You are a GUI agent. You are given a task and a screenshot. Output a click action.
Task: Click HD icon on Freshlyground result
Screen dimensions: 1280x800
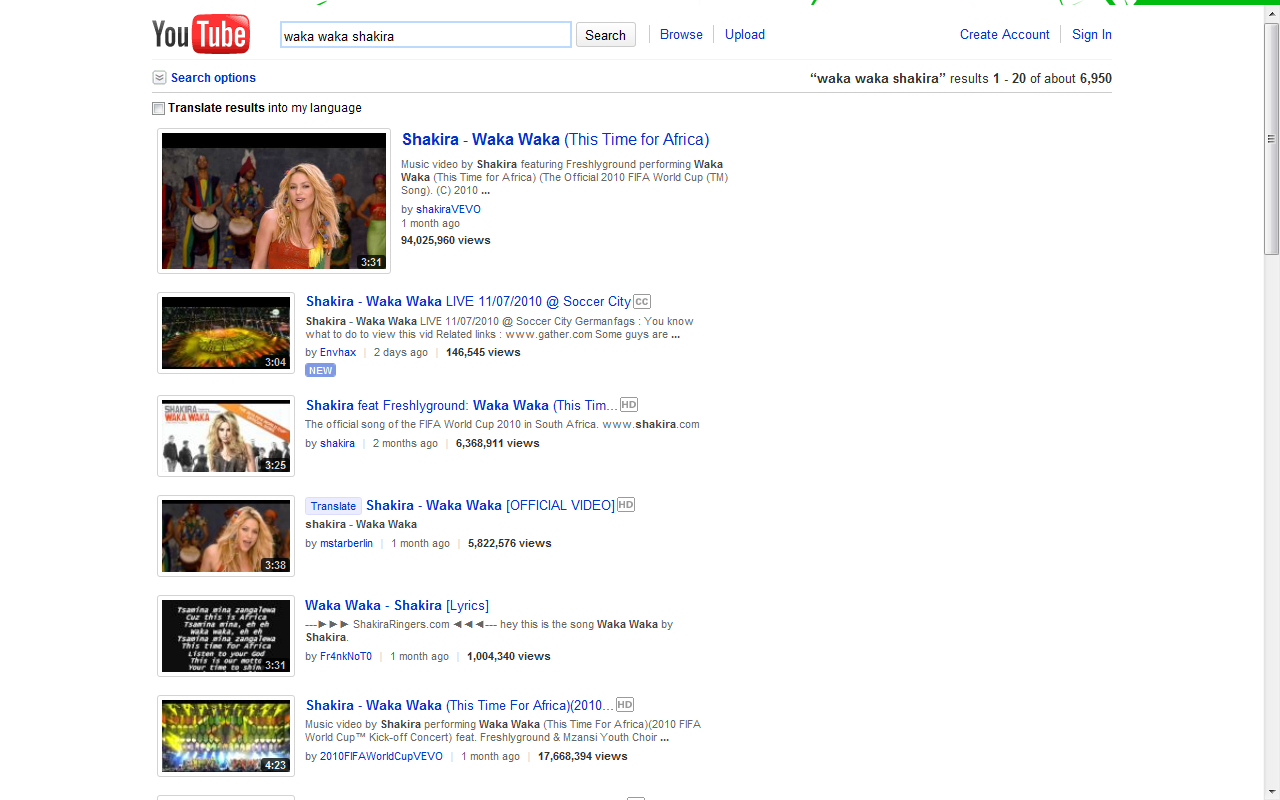(629, 405)
